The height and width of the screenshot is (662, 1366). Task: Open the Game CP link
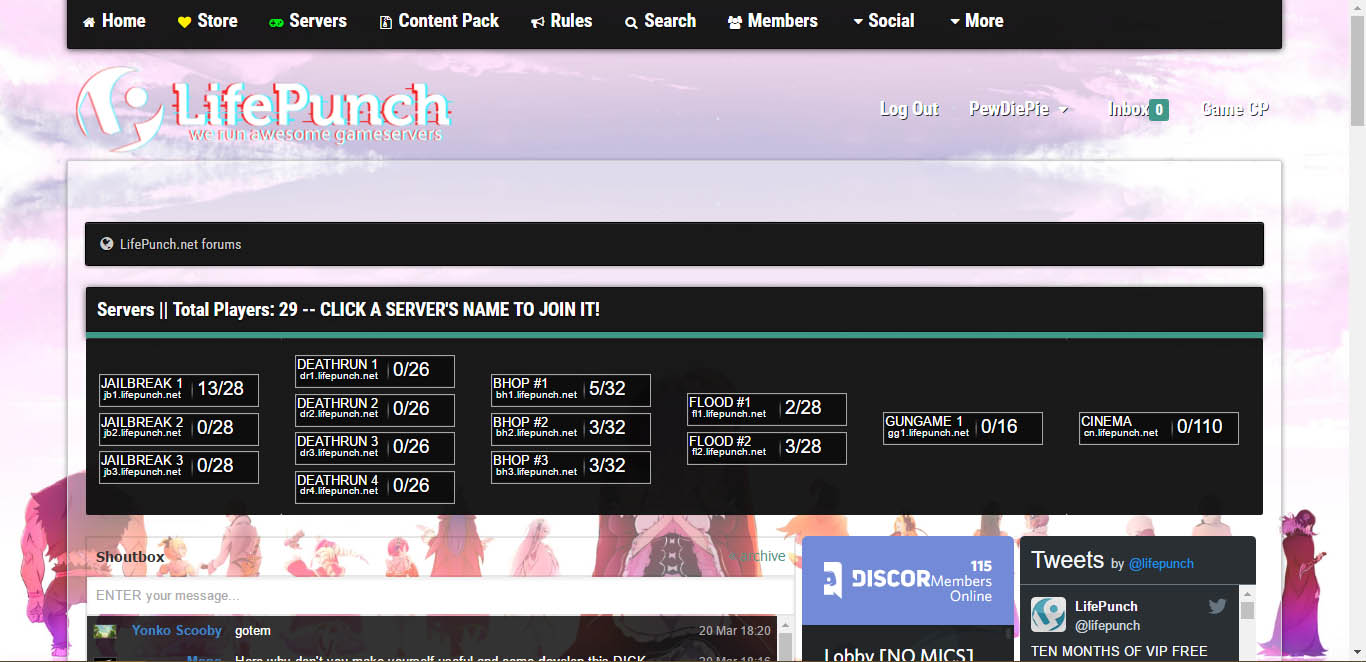tap(1235, 109)
